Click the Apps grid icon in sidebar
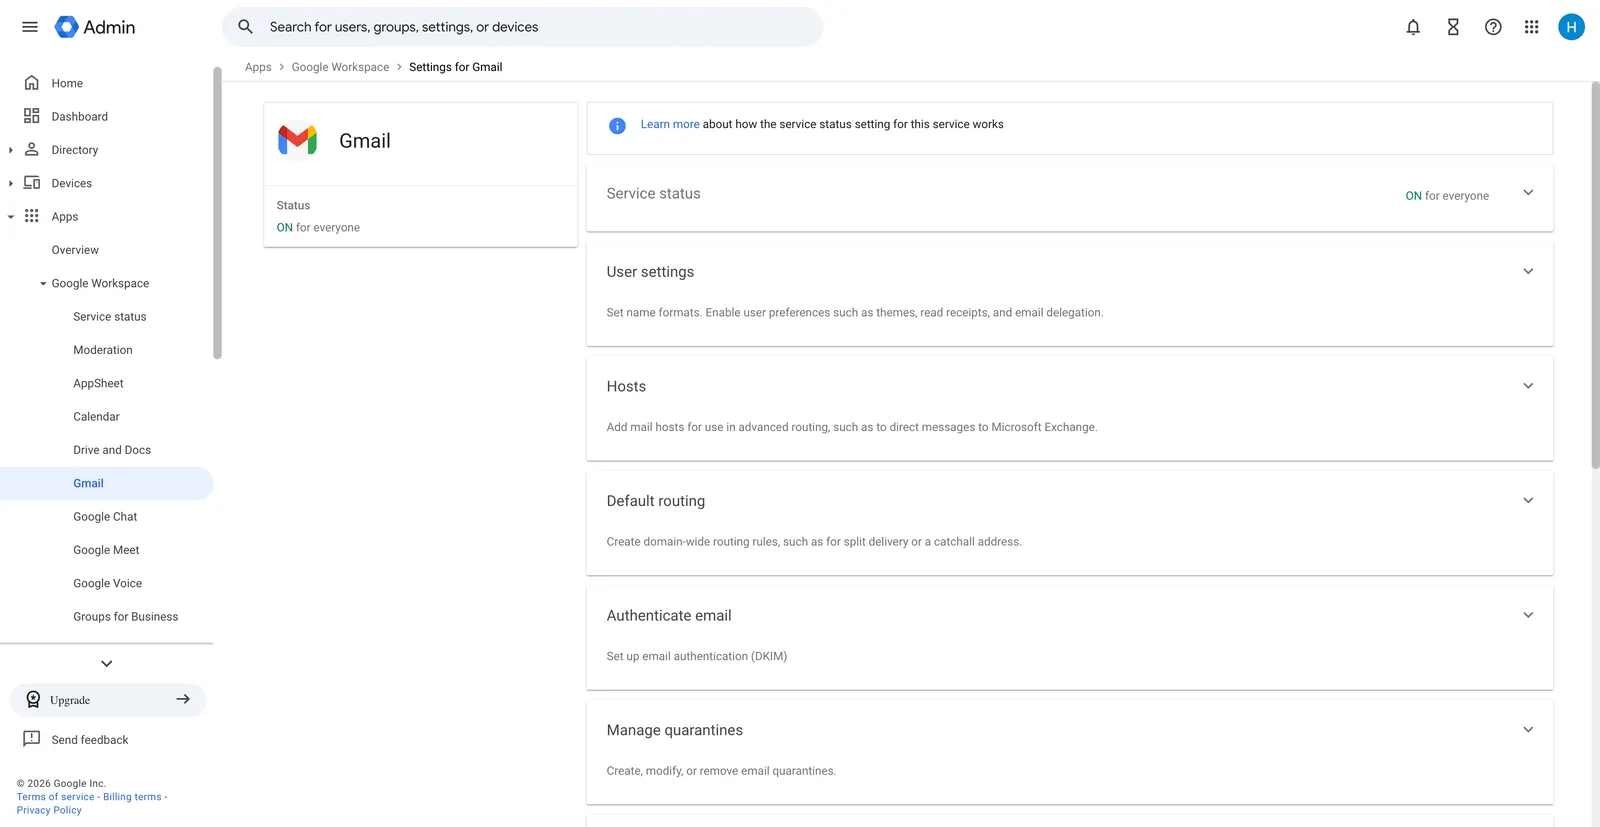Image resolution: width=1600 pixels, height=827 pixels. tap(32, 216)
